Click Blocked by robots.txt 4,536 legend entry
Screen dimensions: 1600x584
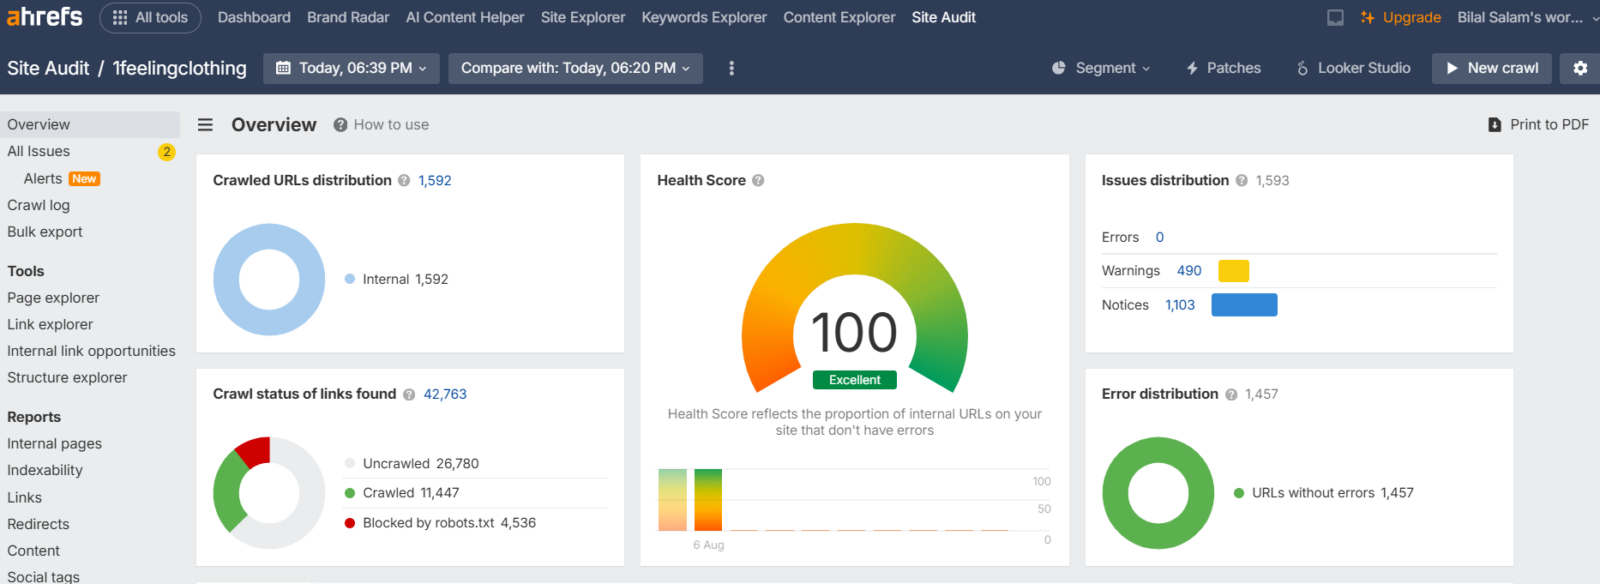[x=440, y=523]
